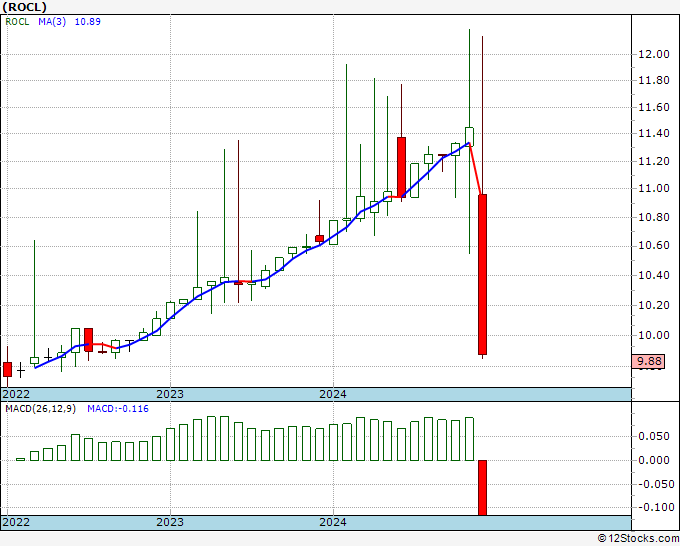Screen dimensions: 680x546
Task: Click the MACD(26,12,9) indicator label
Action: (x=40, y=409)
